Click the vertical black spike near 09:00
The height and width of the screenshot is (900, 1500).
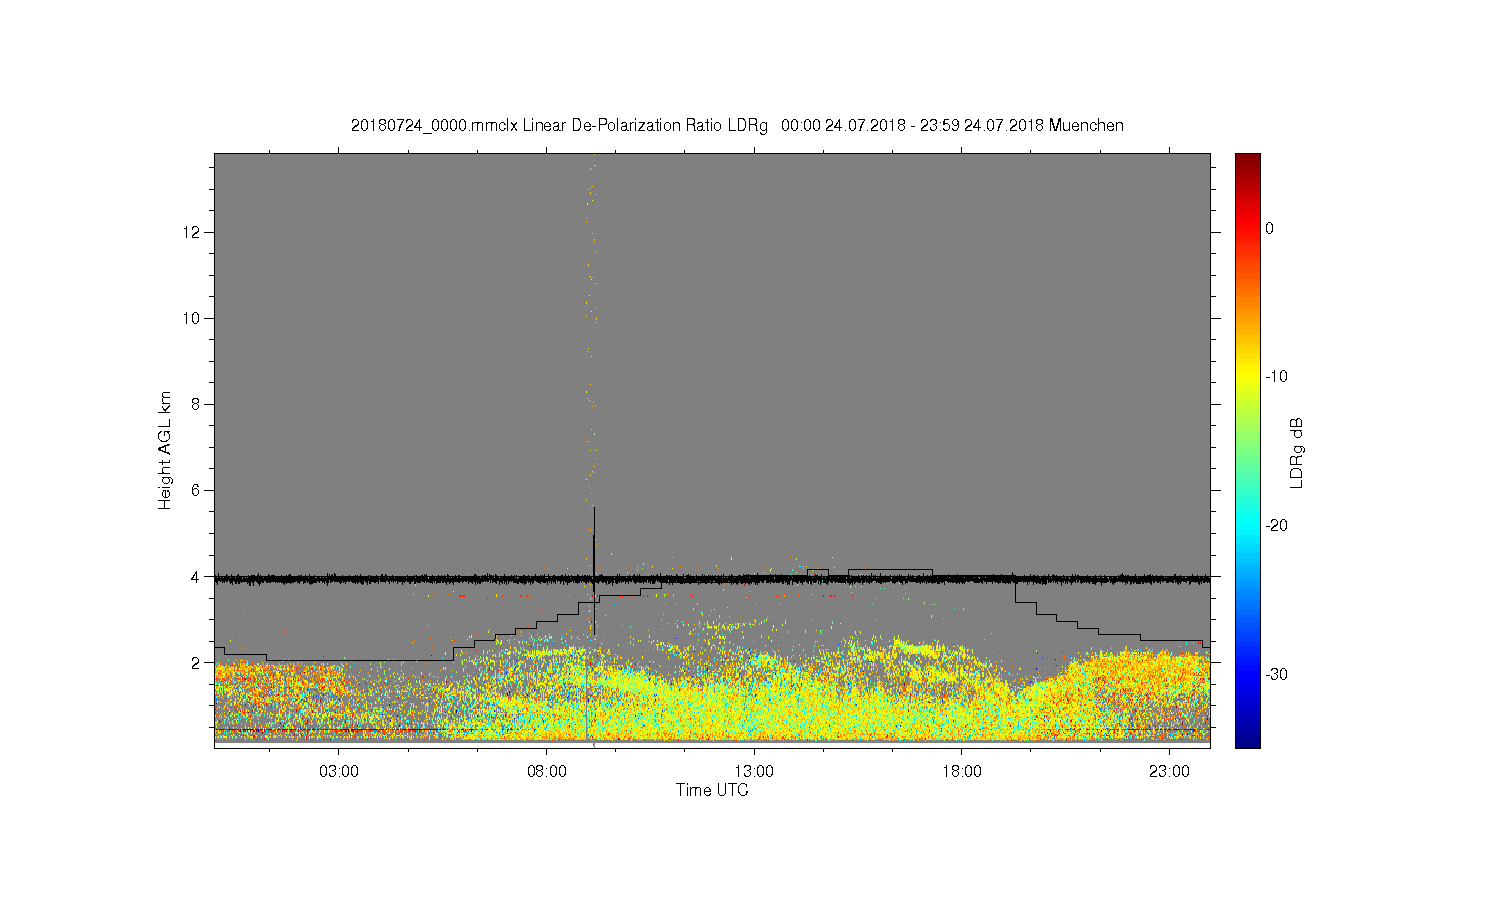click(594, 570)
